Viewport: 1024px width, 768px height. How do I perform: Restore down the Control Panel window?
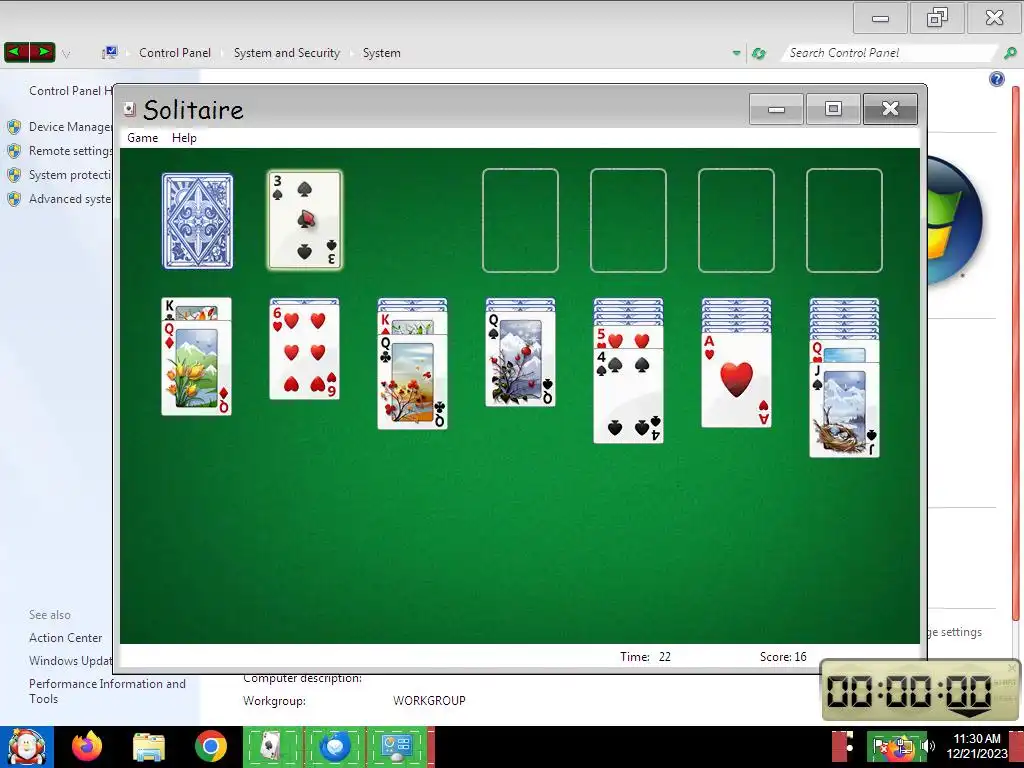[x=937, y=18]
